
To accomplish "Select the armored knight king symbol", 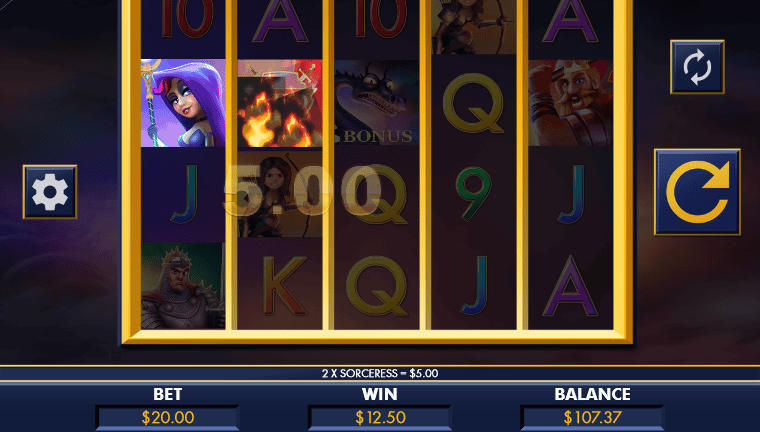I will tap(183, 286).
